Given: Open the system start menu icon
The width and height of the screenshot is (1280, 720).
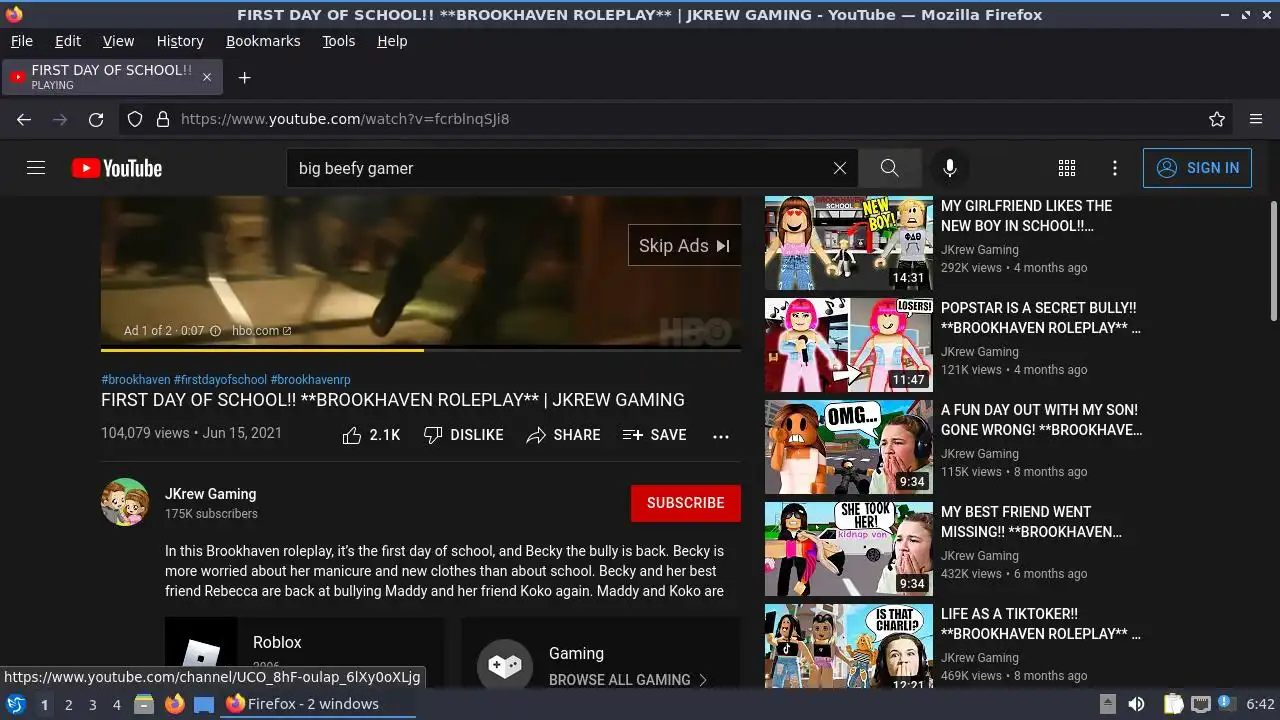Looking at the screenshot, I should point(15,704).
